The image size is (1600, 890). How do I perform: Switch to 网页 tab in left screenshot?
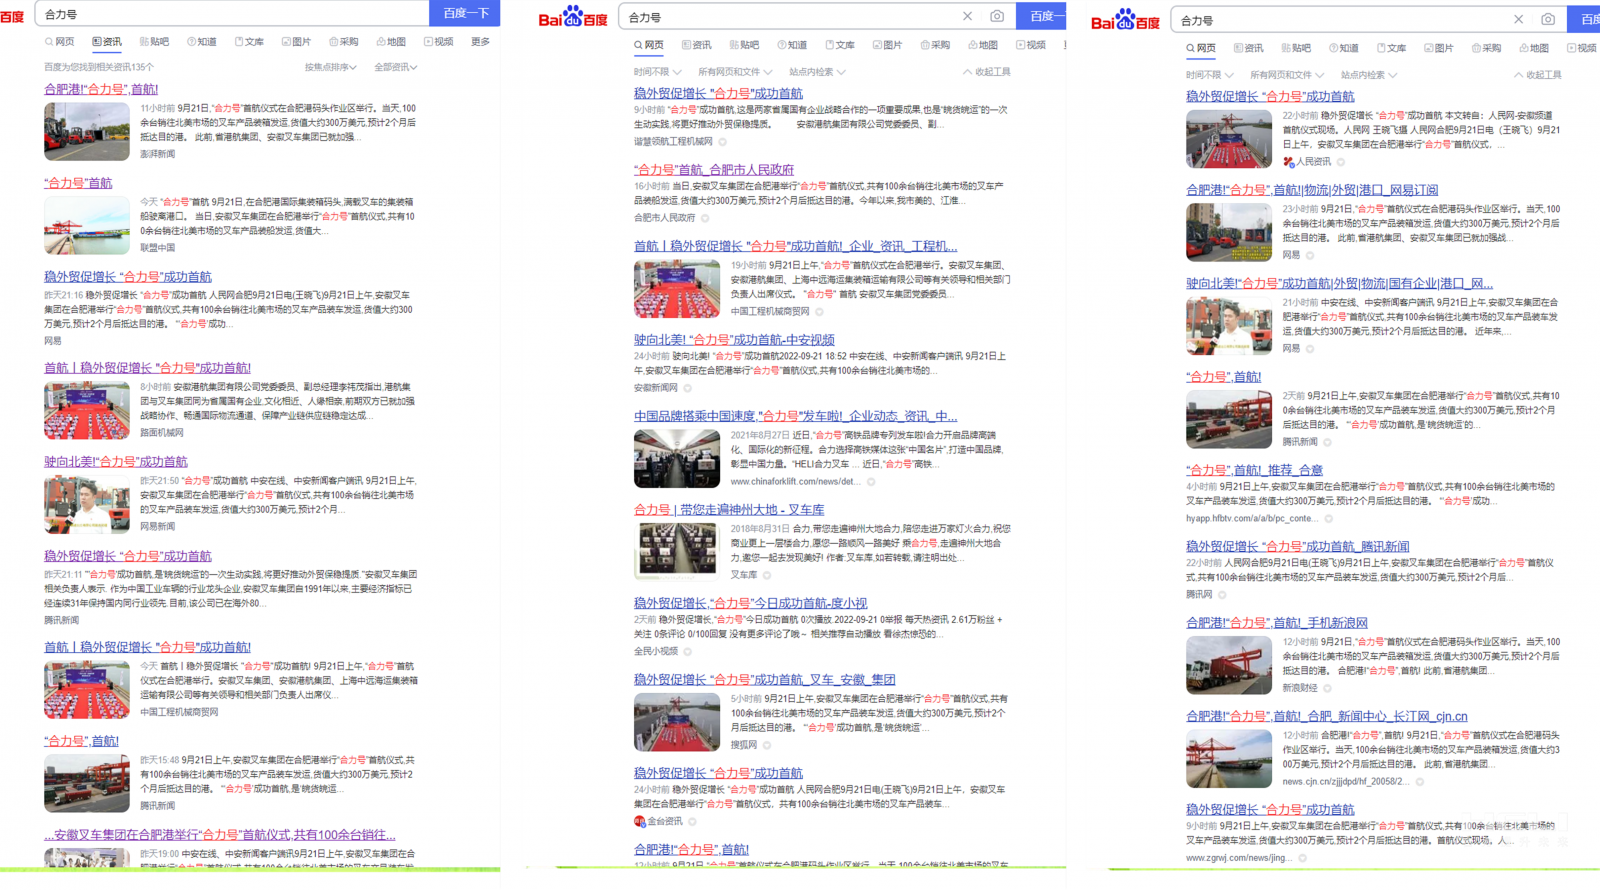pyautogui.click(x=59, y=42)
